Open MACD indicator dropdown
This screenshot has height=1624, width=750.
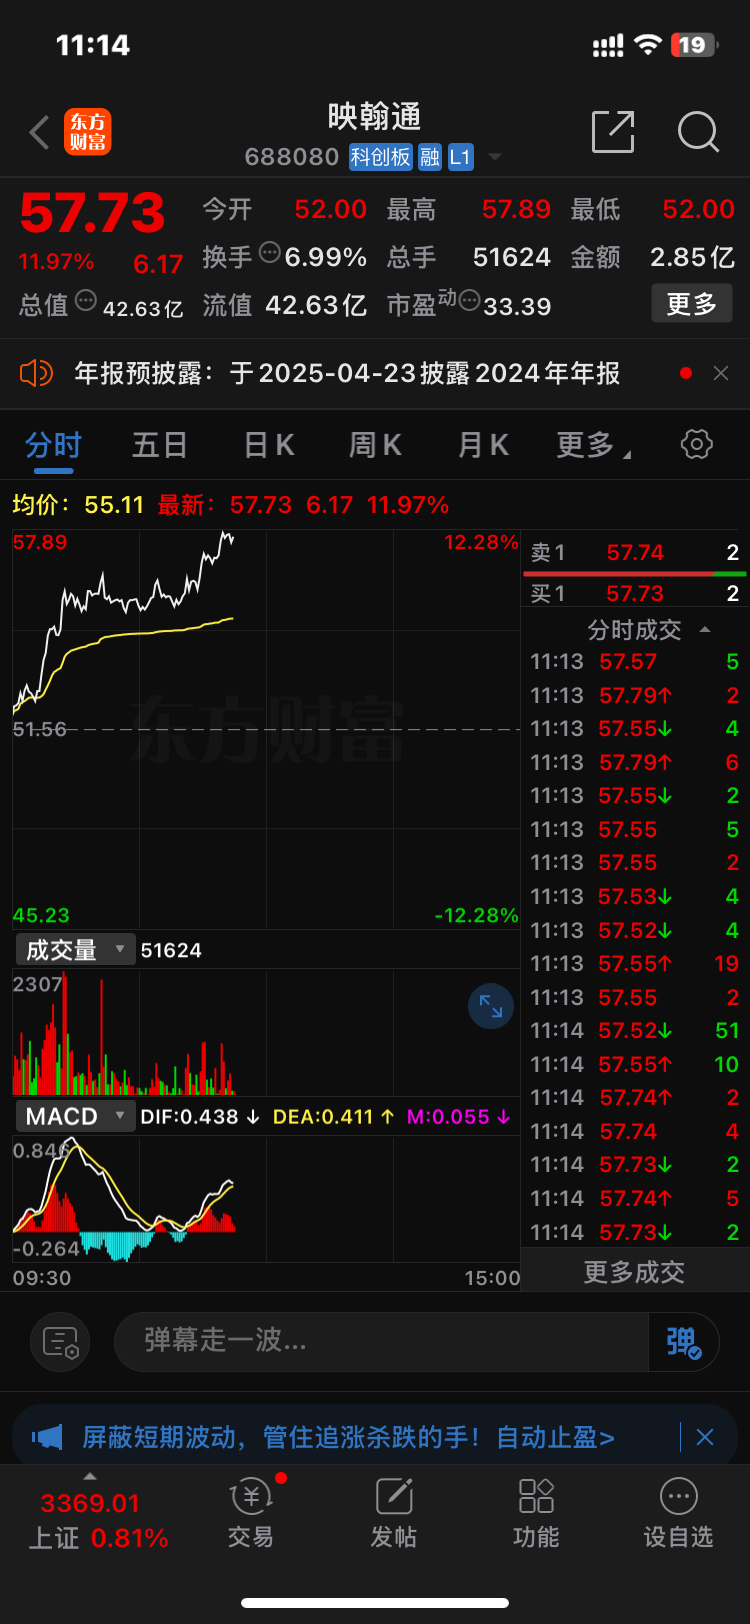(x=74, y=1116)
